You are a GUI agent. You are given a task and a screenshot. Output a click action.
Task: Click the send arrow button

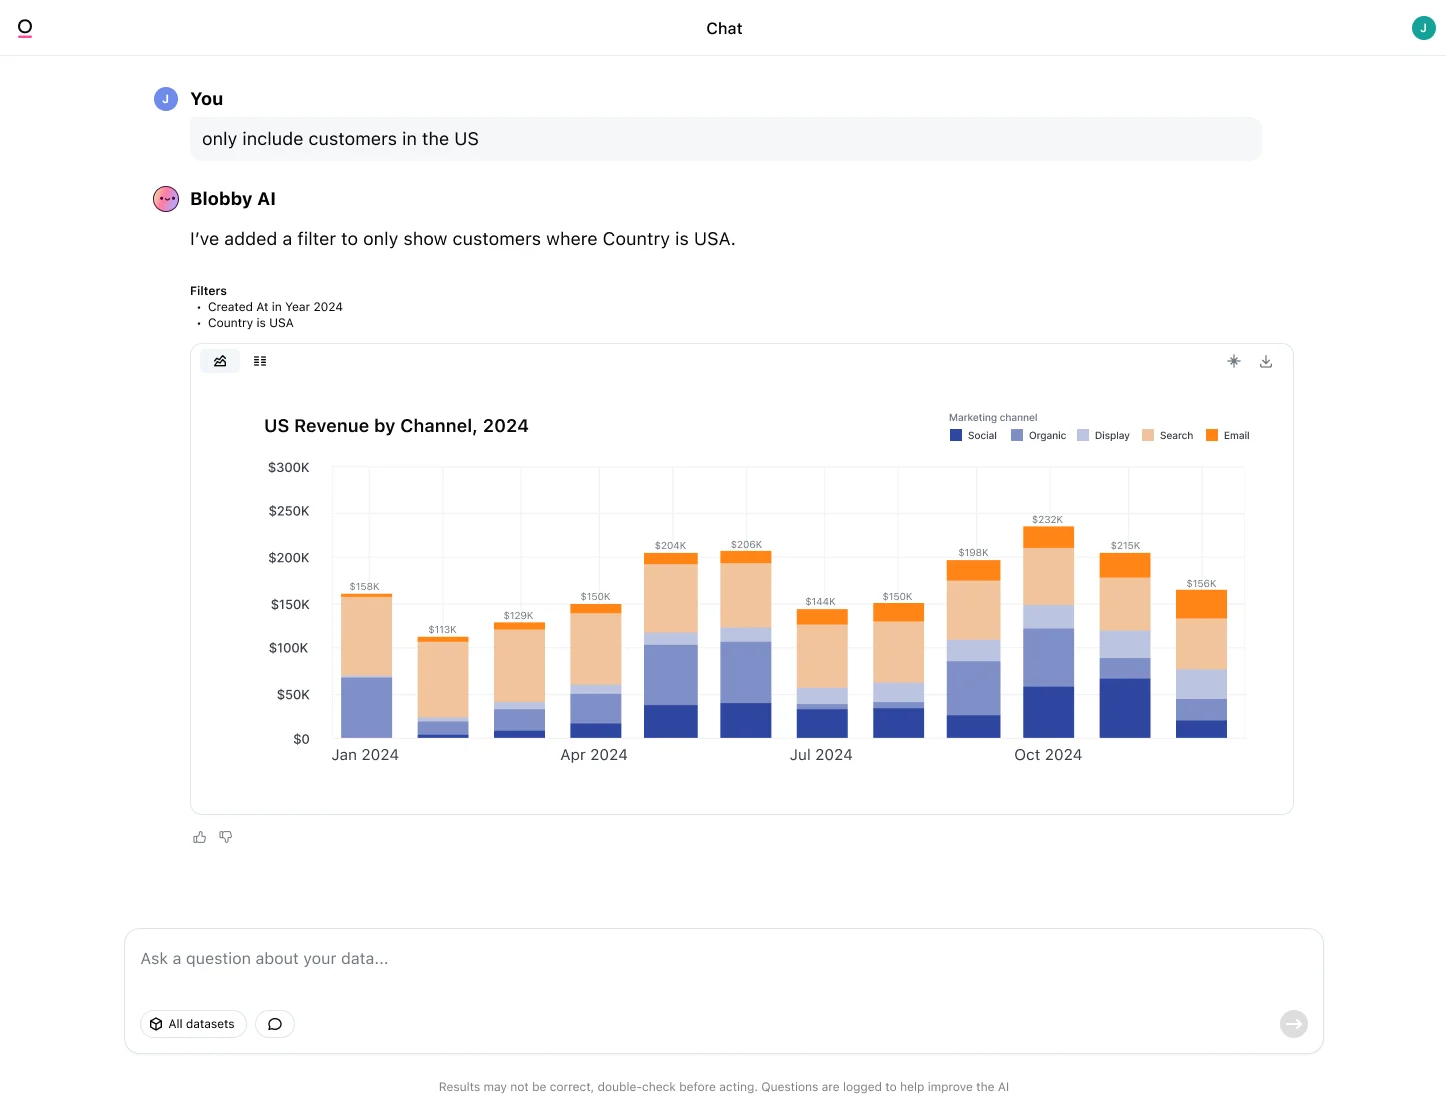(1294, 1024)
